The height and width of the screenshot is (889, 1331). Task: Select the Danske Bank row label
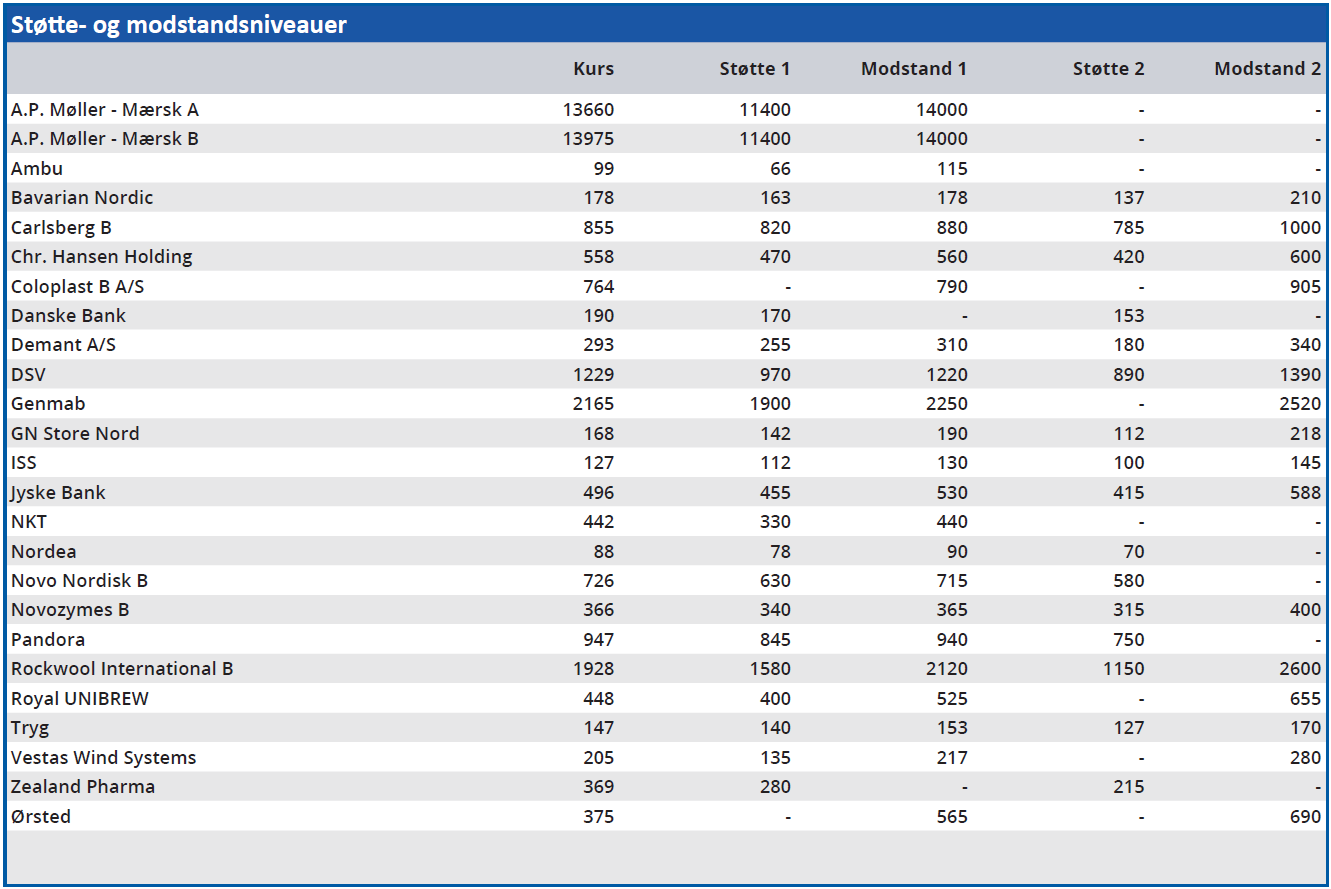tap(68, 316)
